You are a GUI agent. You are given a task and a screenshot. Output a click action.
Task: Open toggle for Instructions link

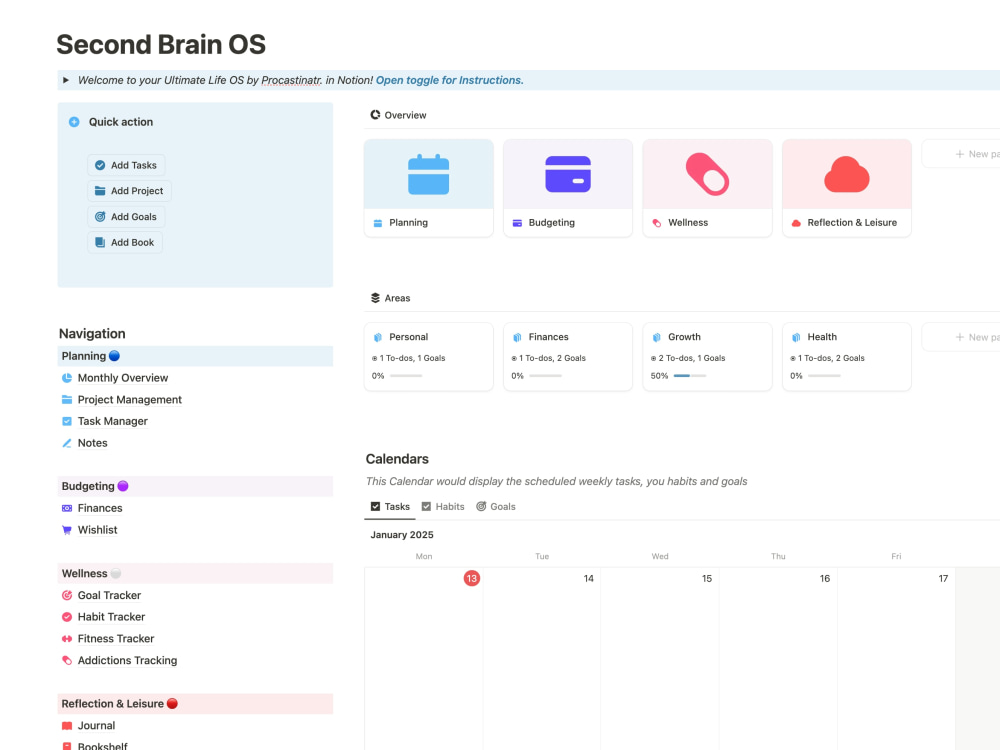[x=450, y=80]
